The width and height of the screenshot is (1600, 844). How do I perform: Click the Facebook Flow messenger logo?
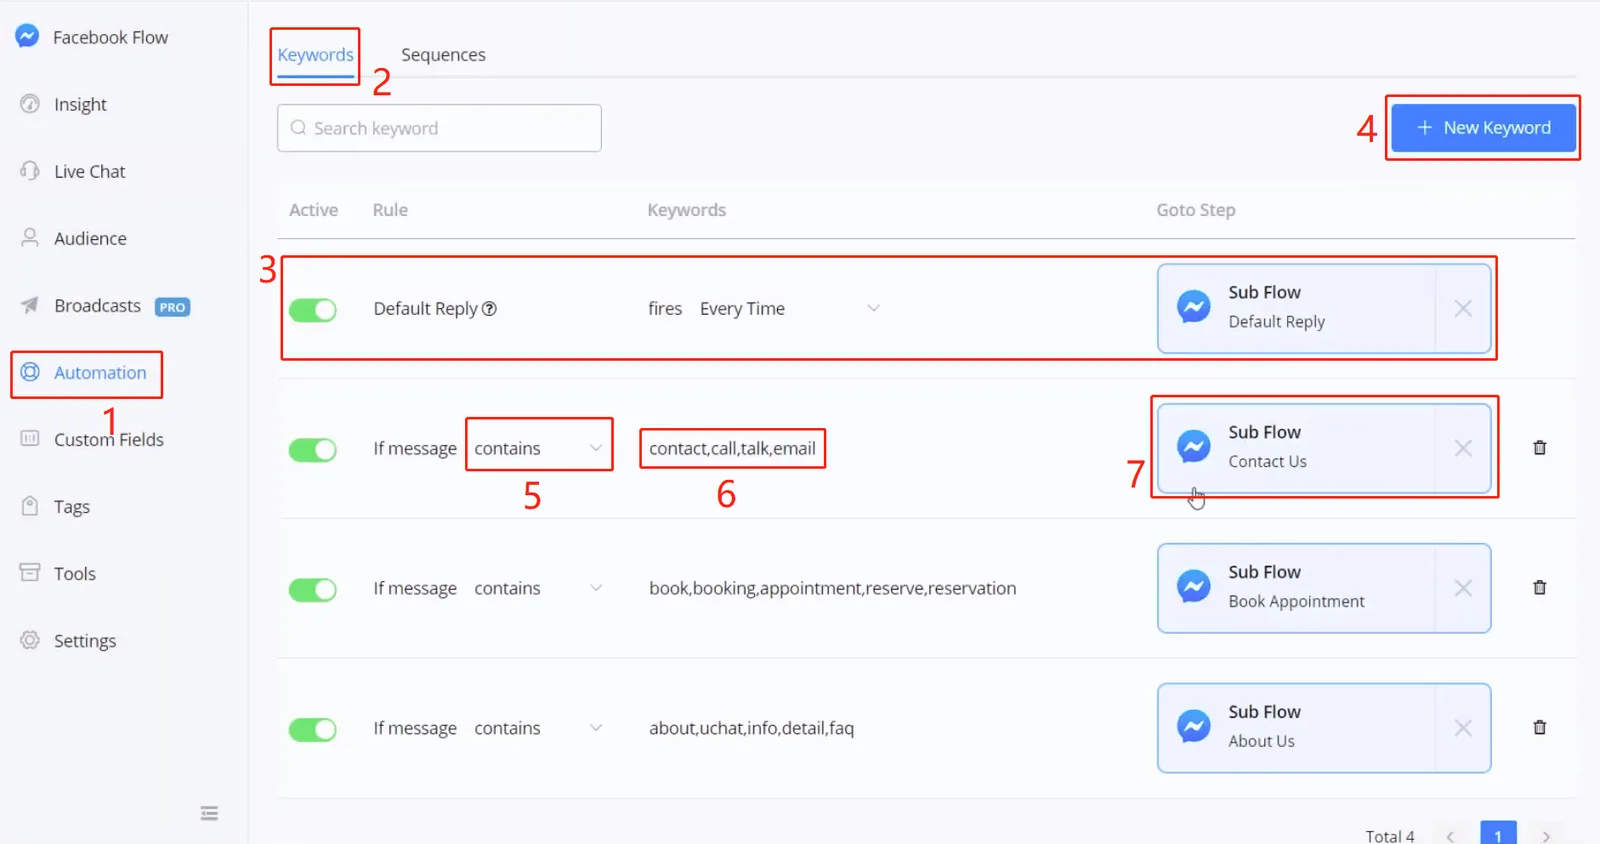(27, 36)
